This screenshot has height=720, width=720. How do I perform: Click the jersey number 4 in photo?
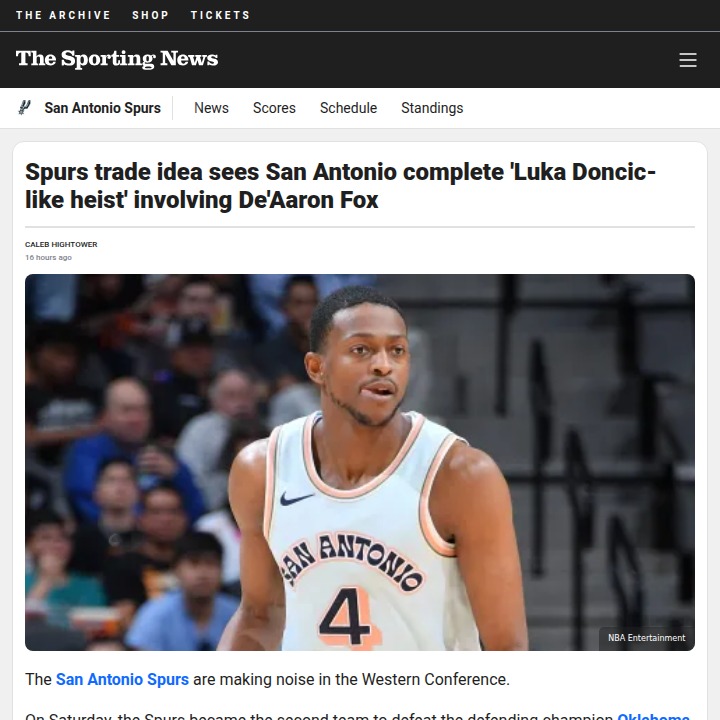[345, 616]
